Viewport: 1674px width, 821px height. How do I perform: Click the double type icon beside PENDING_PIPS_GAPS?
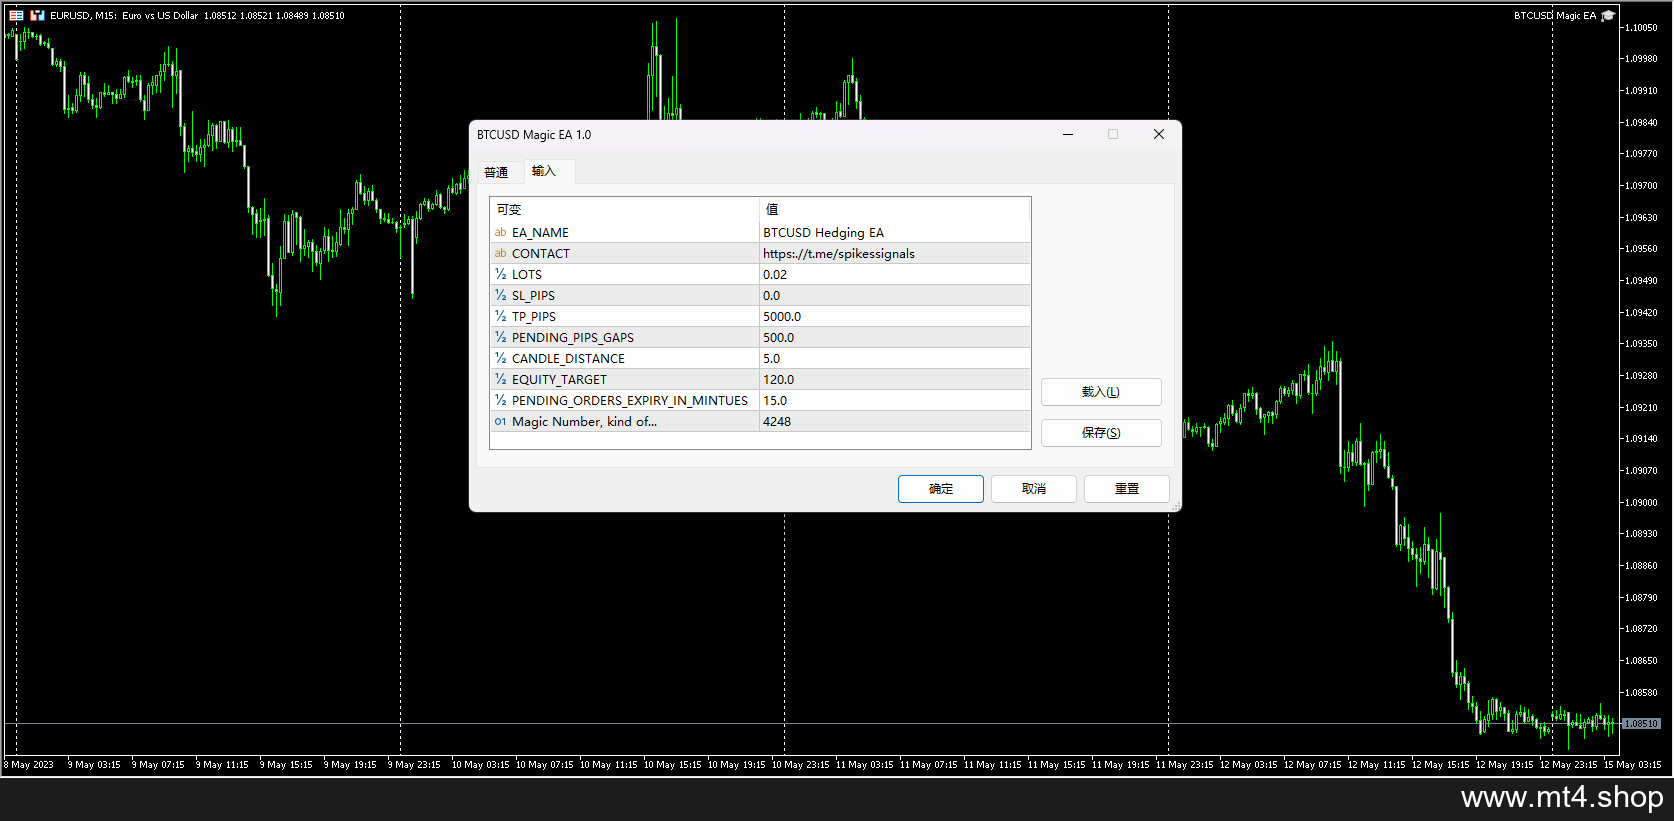point(500,338)
